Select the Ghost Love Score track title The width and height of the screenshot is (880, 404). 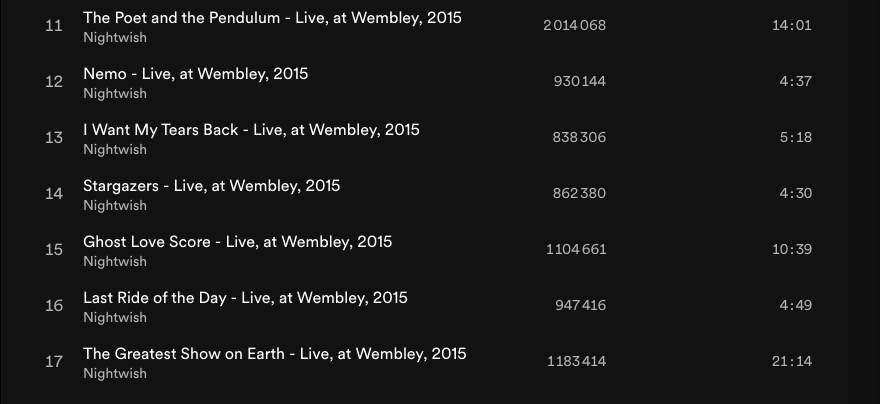237,242
